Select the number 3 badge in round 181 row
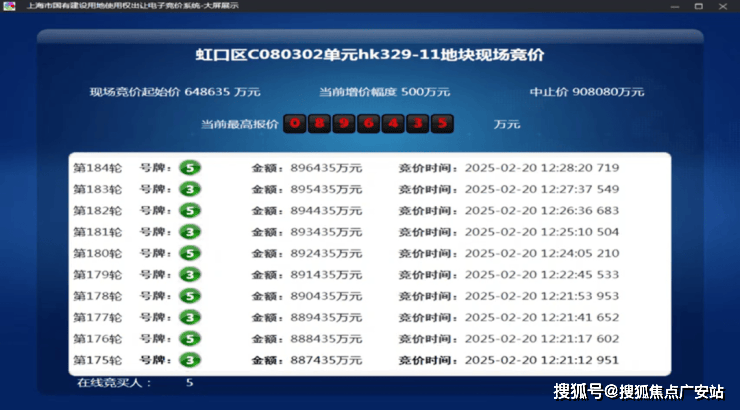Screen dimensions: 740x410 (x=190, y=232)
